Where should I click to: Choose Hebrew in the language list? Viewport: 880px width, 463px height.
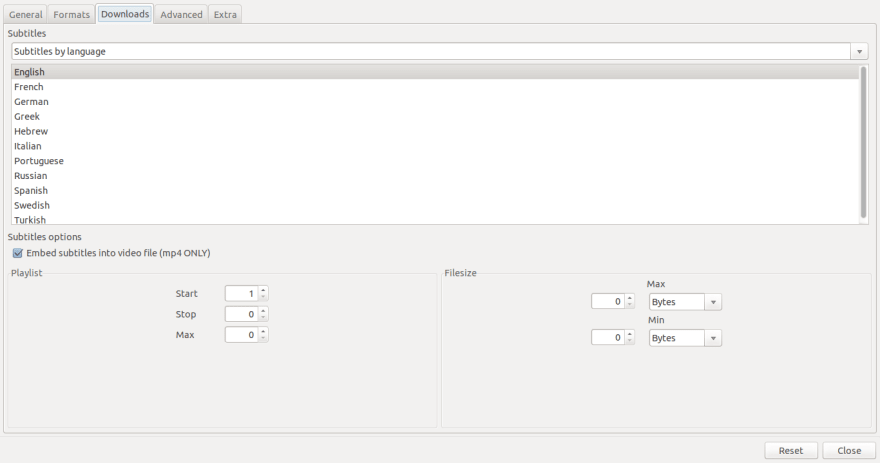tap(435, 131)
